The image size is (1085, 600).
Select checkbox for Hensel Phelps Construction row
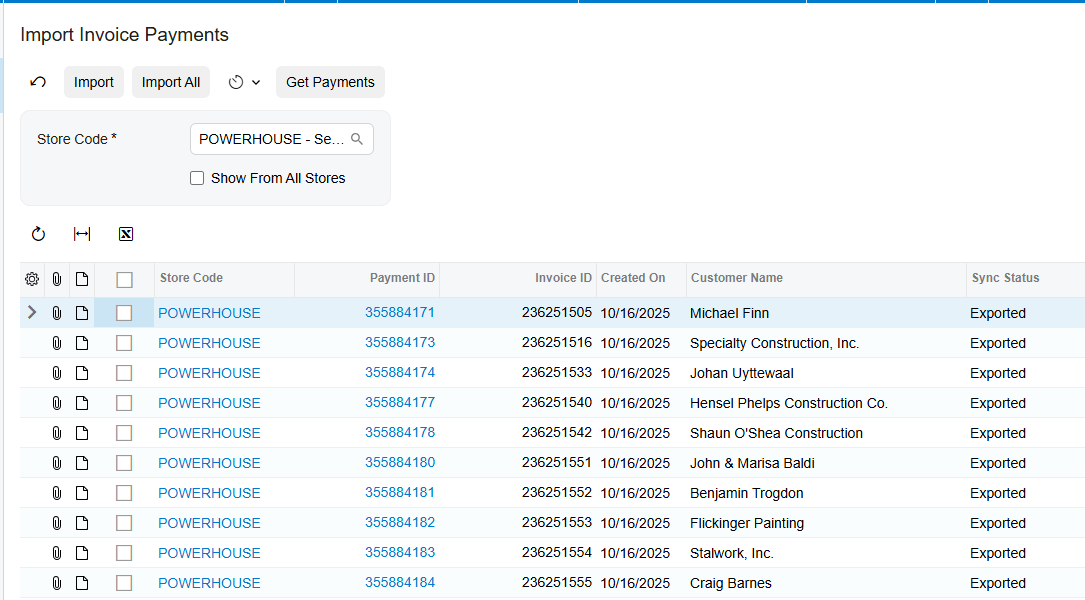pos(124,403)
